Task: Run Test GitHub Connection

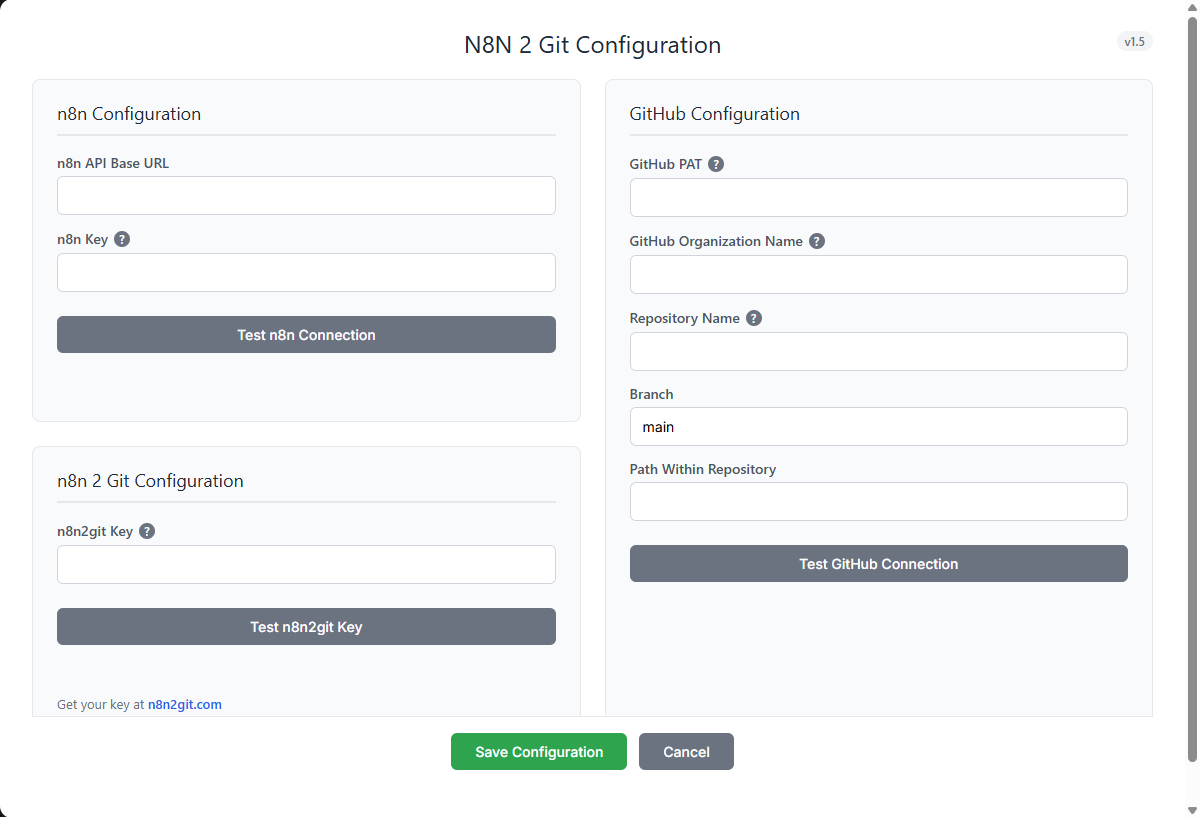Action: [879, 564]
